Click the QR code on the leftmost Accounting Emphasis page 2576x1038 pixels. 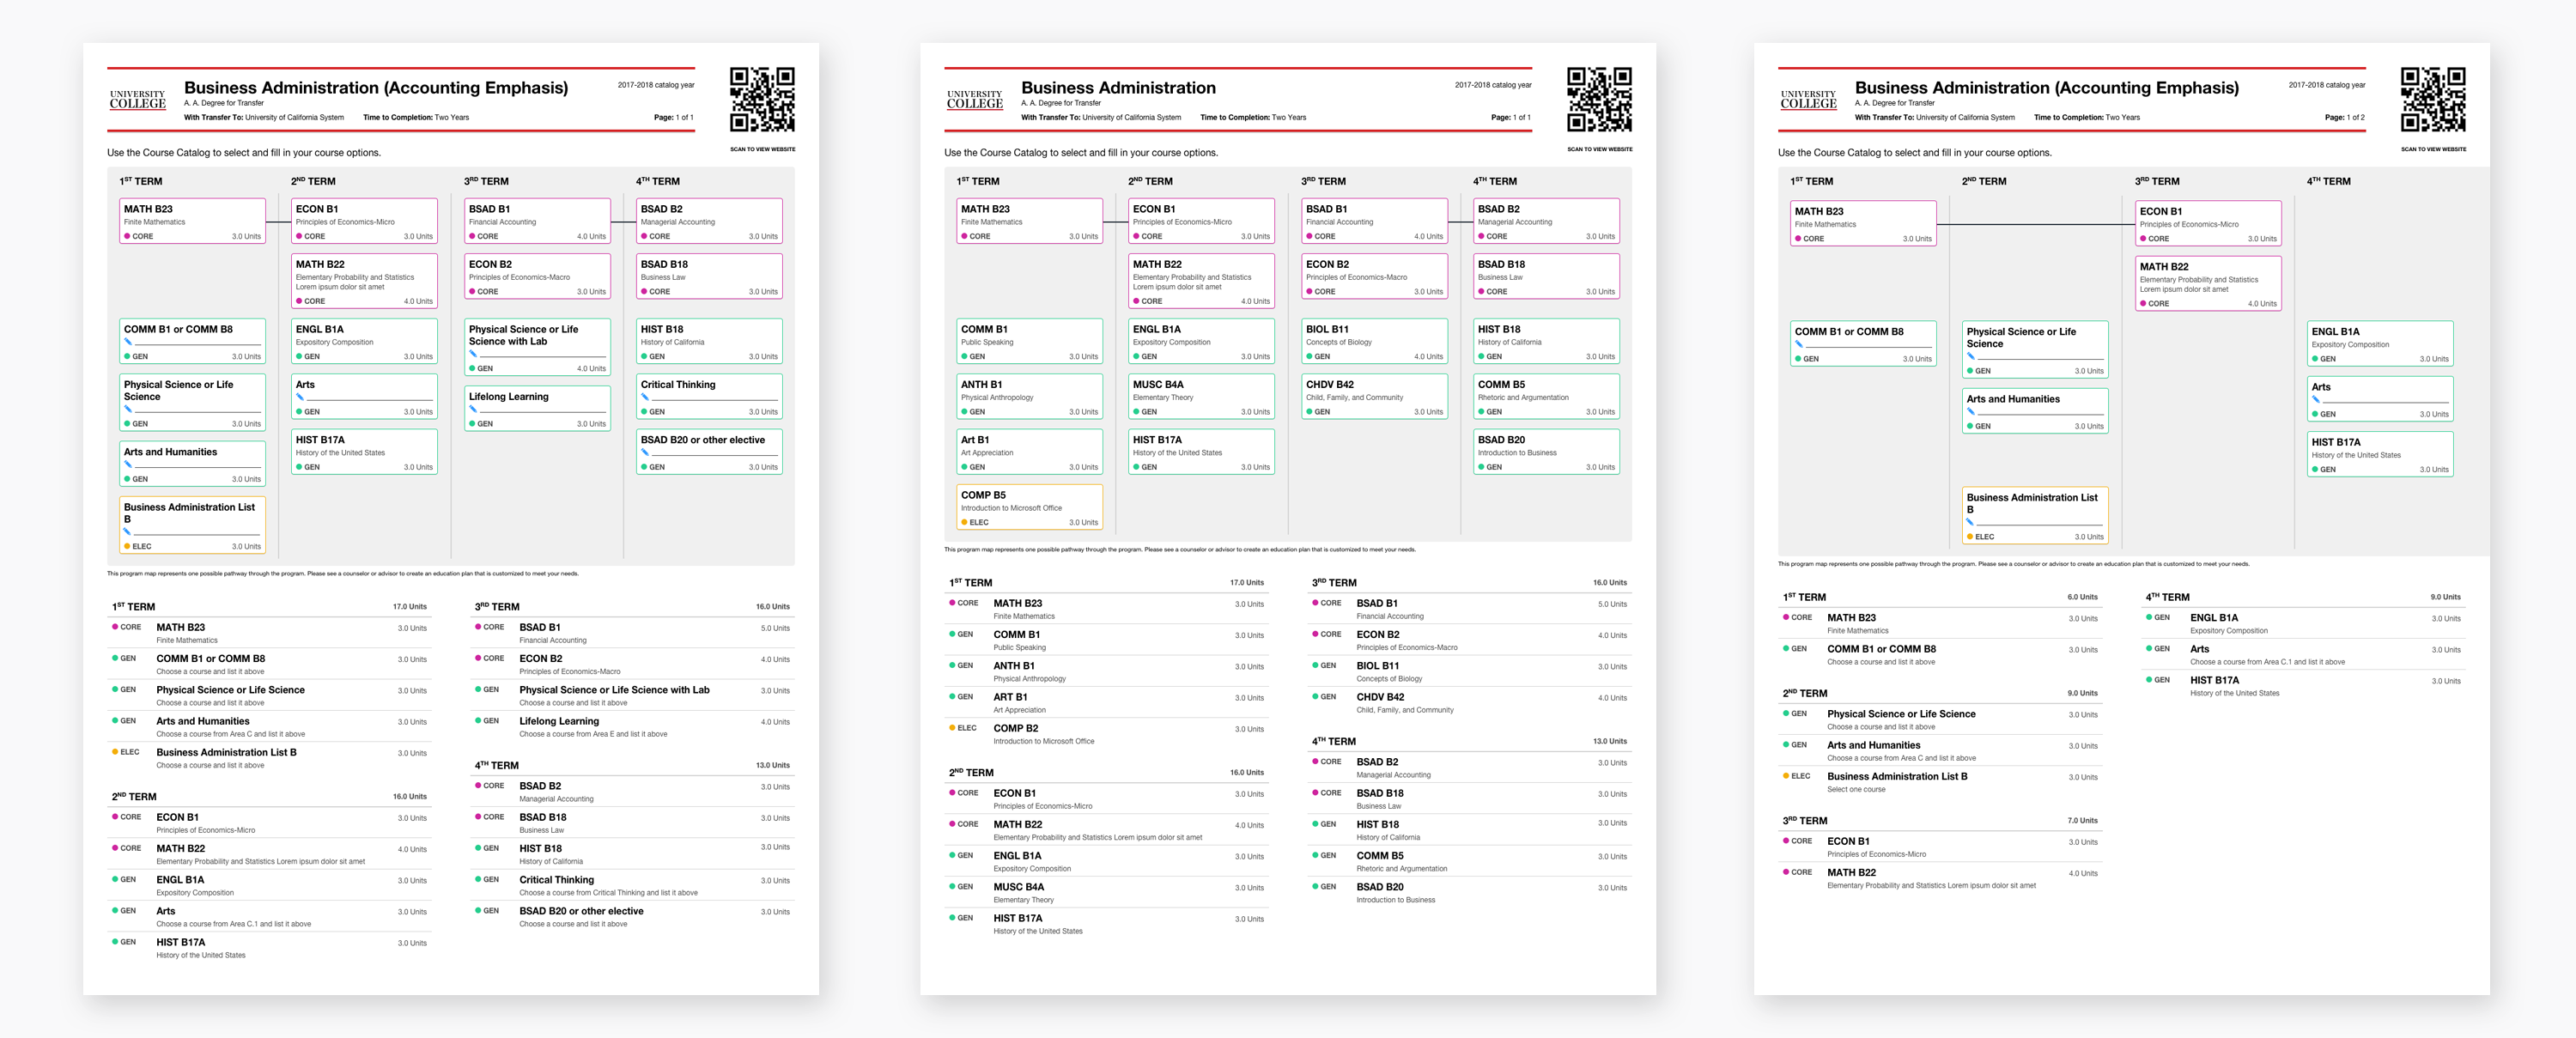click(762, 100)
